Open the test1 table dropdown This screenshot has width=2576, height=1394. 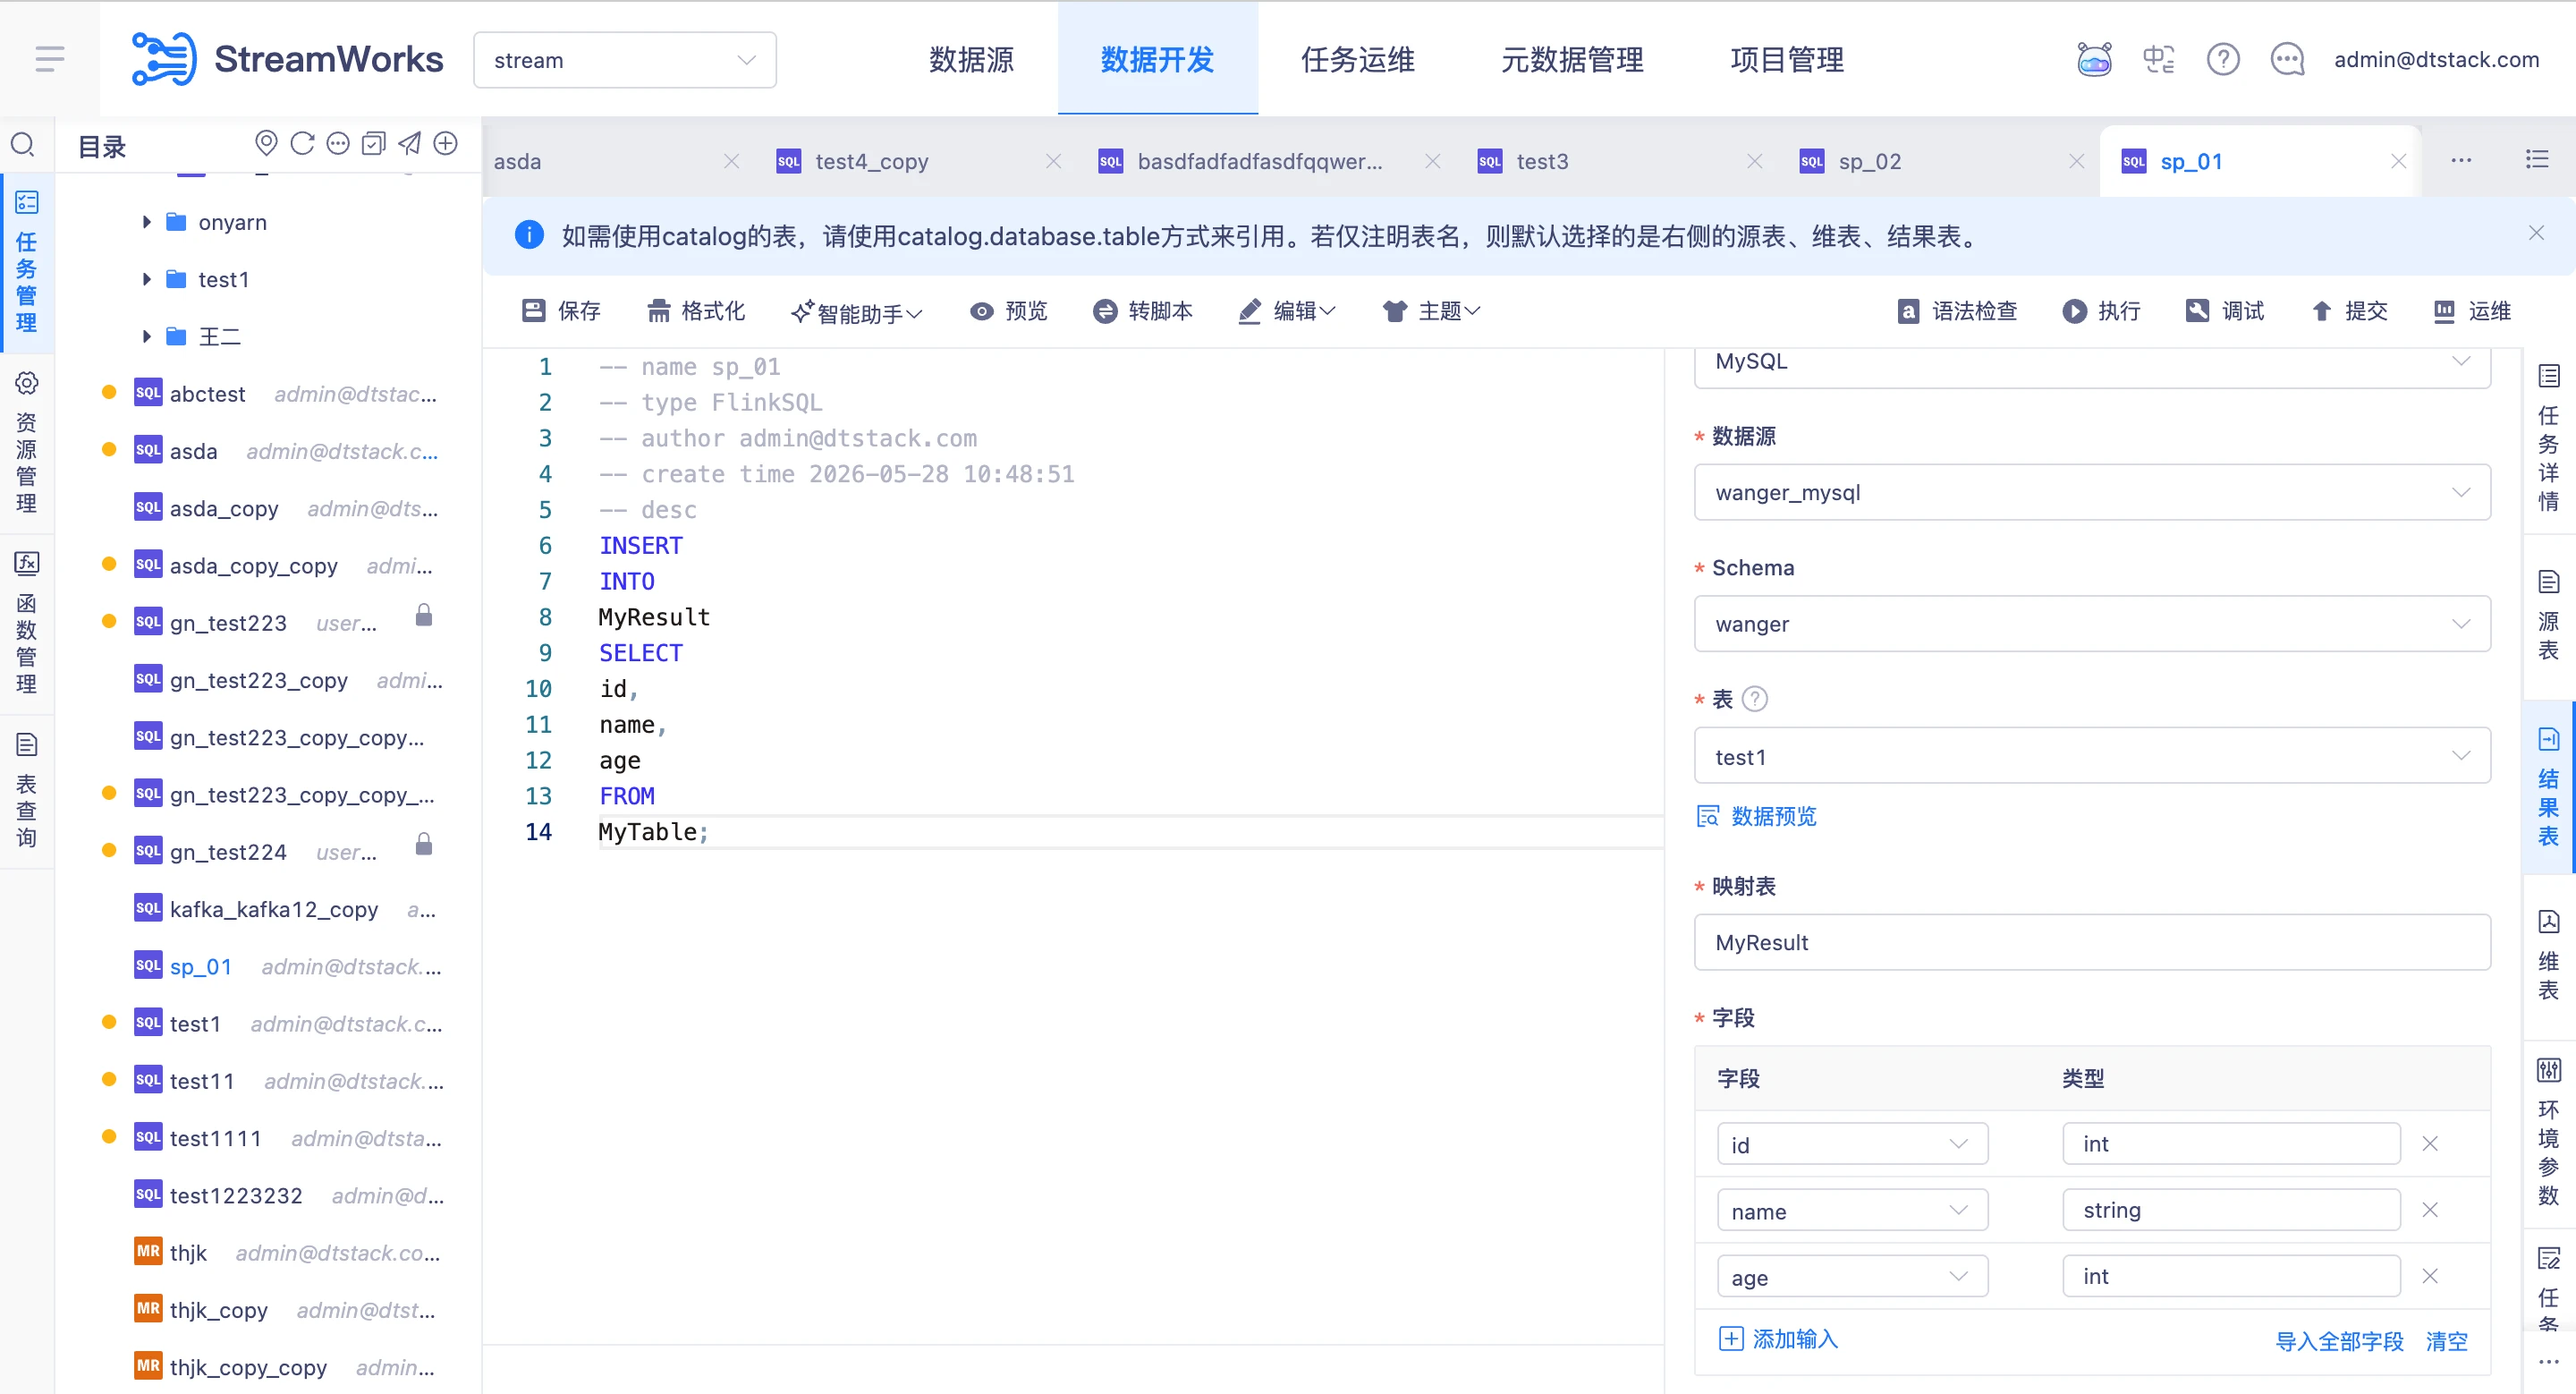2092,756
